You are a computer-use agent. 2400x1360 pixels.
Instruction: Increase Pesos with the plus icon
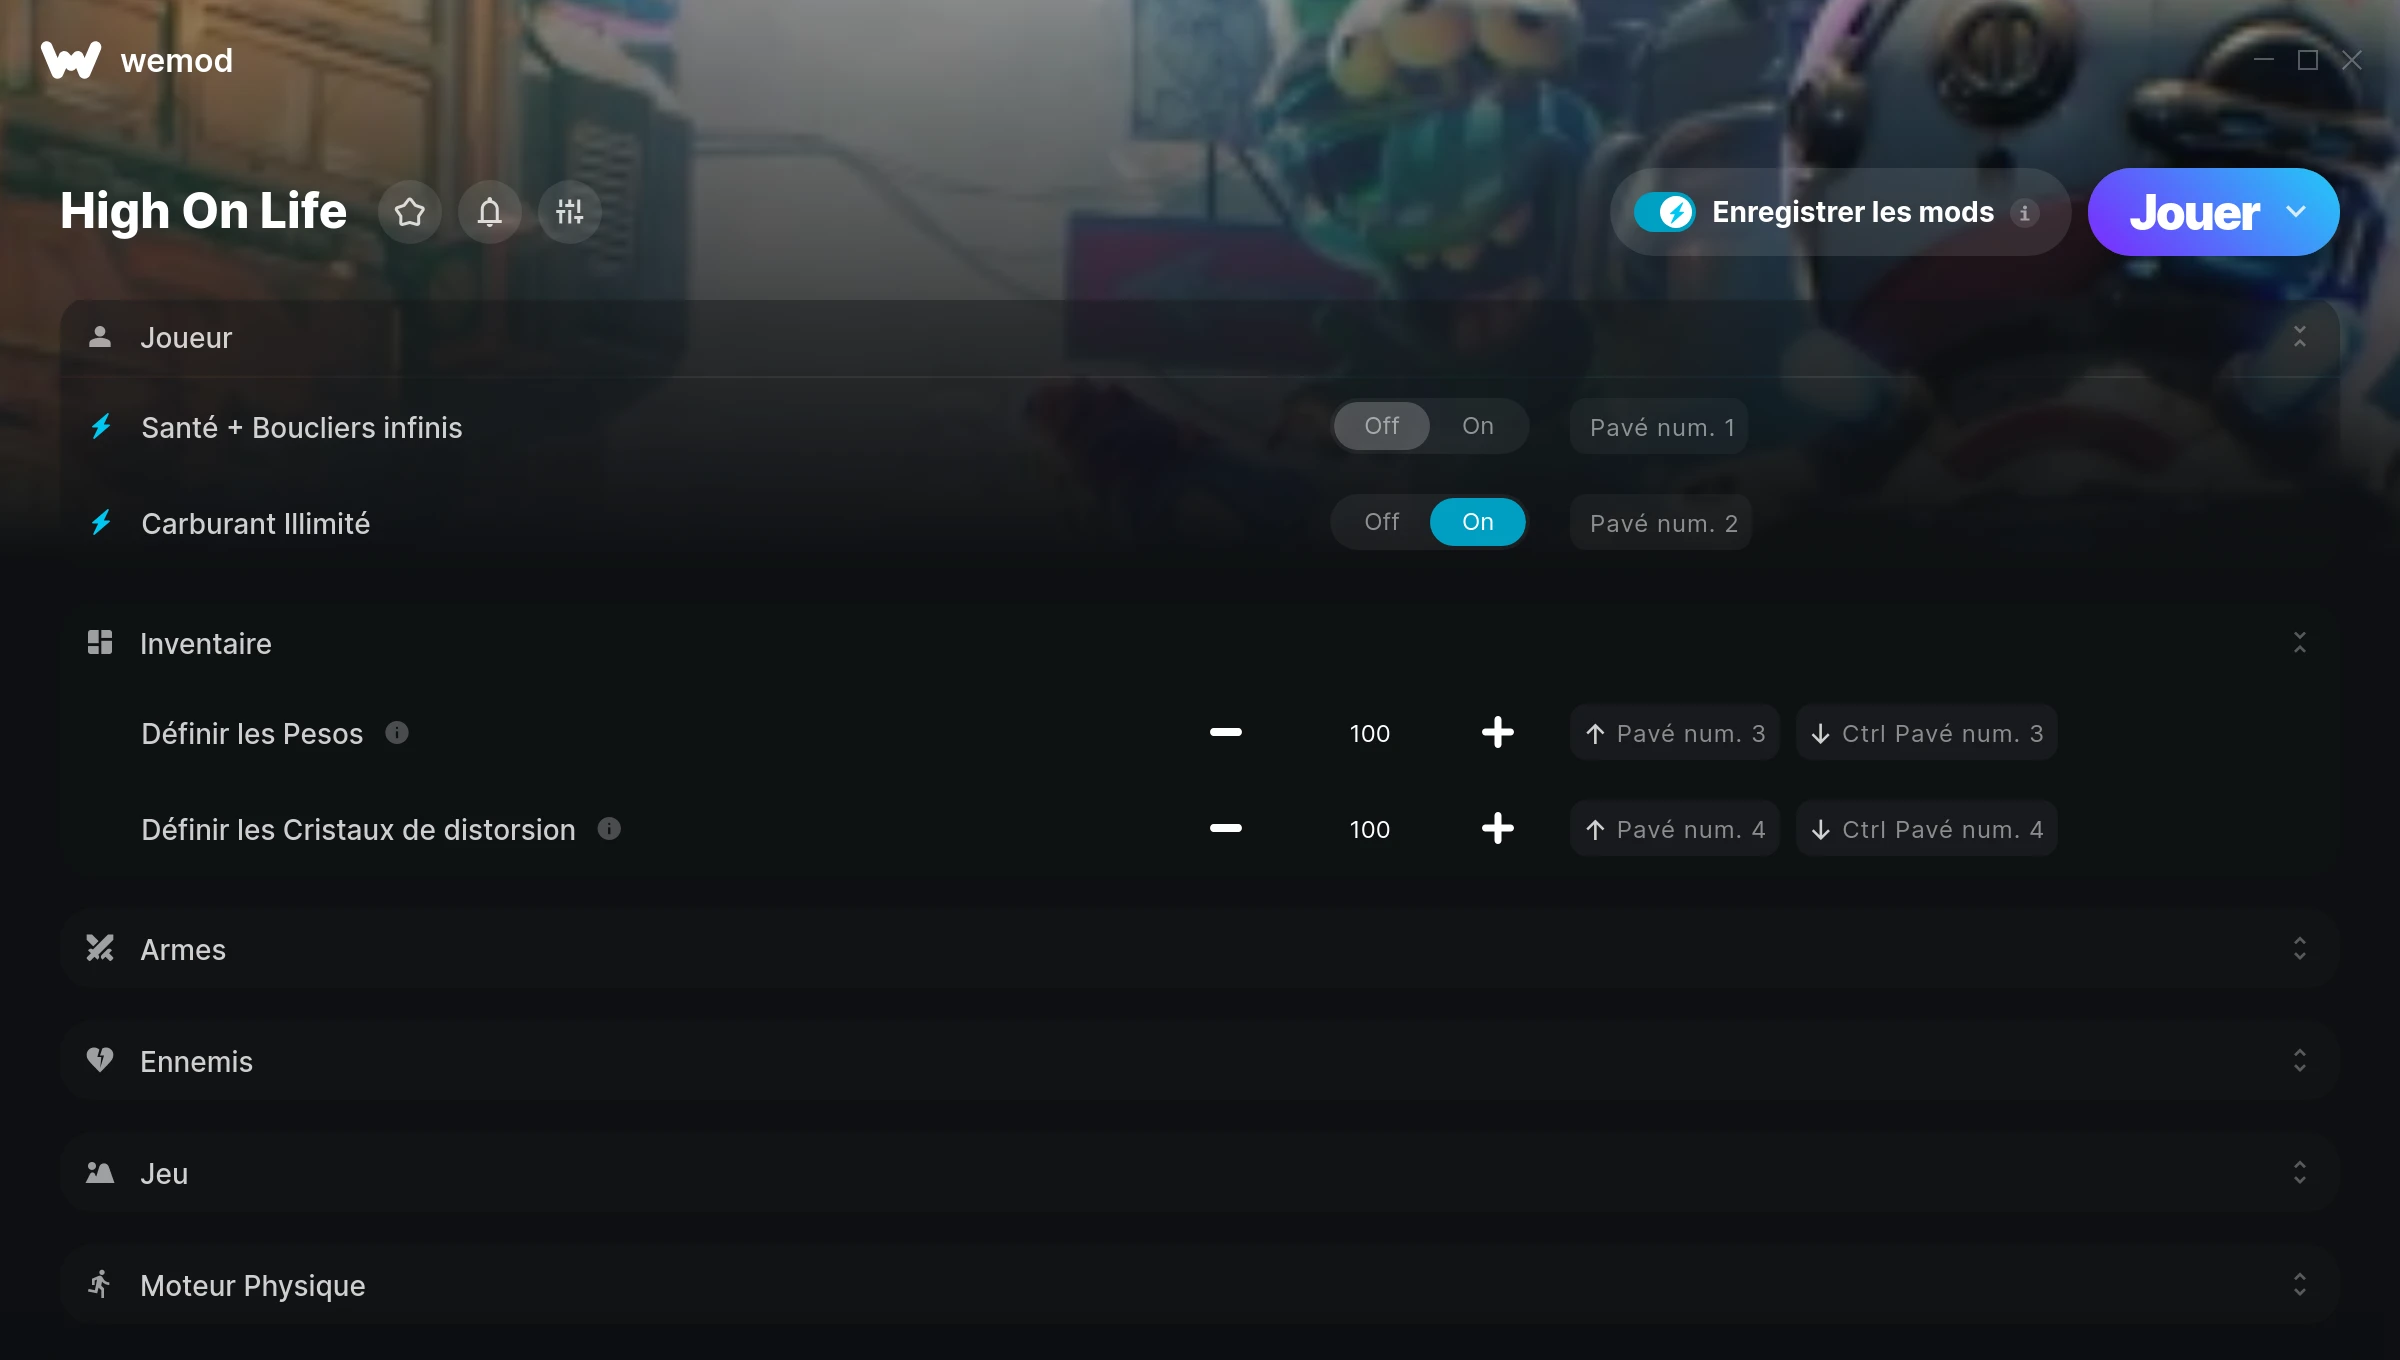(x=1497, y=733)
